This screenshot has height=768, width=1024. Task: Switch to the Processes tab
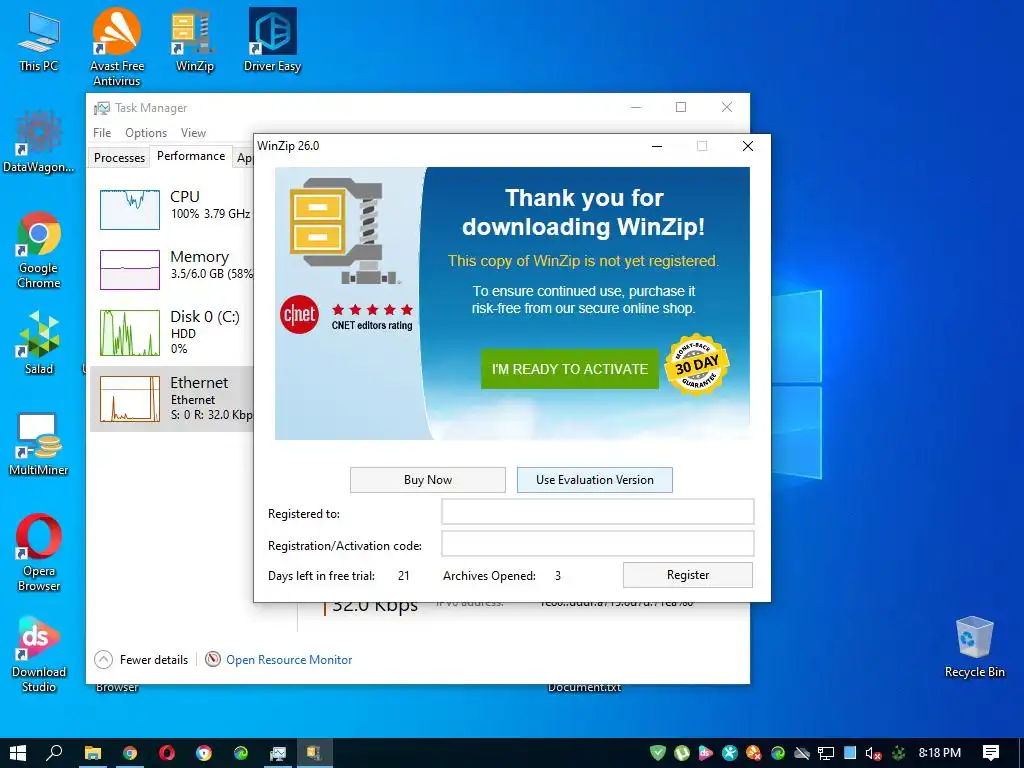tap(119, 157)
